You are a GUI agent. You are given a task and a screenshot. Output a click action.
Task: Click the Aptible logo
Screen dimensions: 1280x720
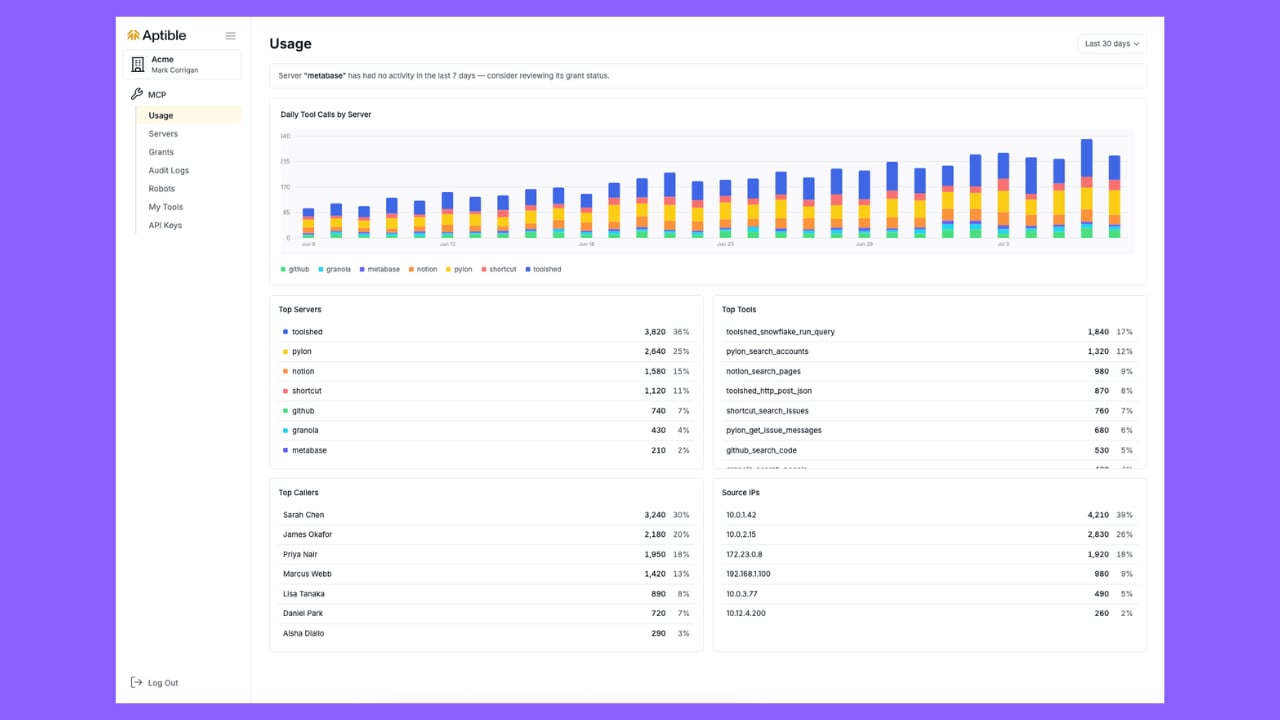click(x=156, y=35)
